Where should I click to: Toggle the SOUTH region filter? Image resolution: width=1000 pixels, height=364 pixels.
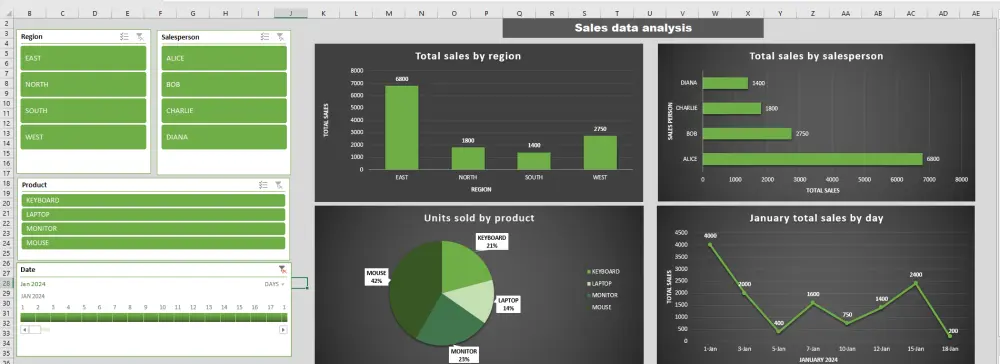(x=83, y=110)
